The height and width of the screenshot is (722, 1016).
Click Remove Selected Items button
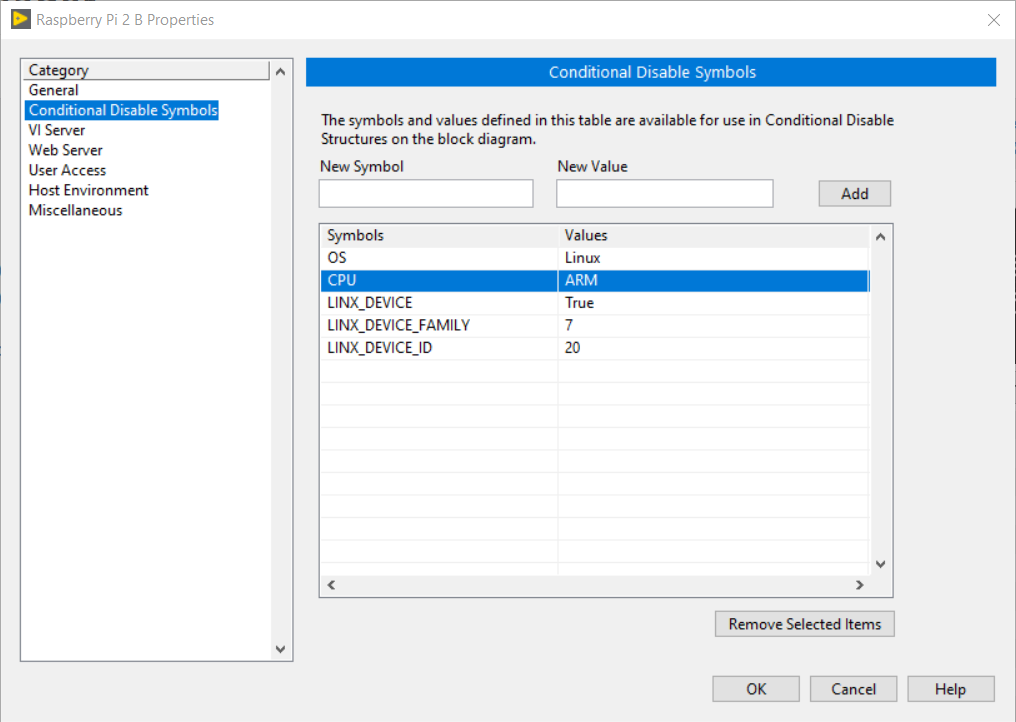(x=805, y=624)
